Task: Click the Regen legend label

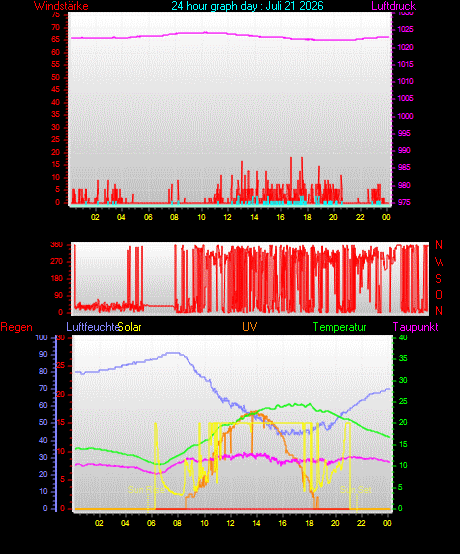Action: pos(17,327)
